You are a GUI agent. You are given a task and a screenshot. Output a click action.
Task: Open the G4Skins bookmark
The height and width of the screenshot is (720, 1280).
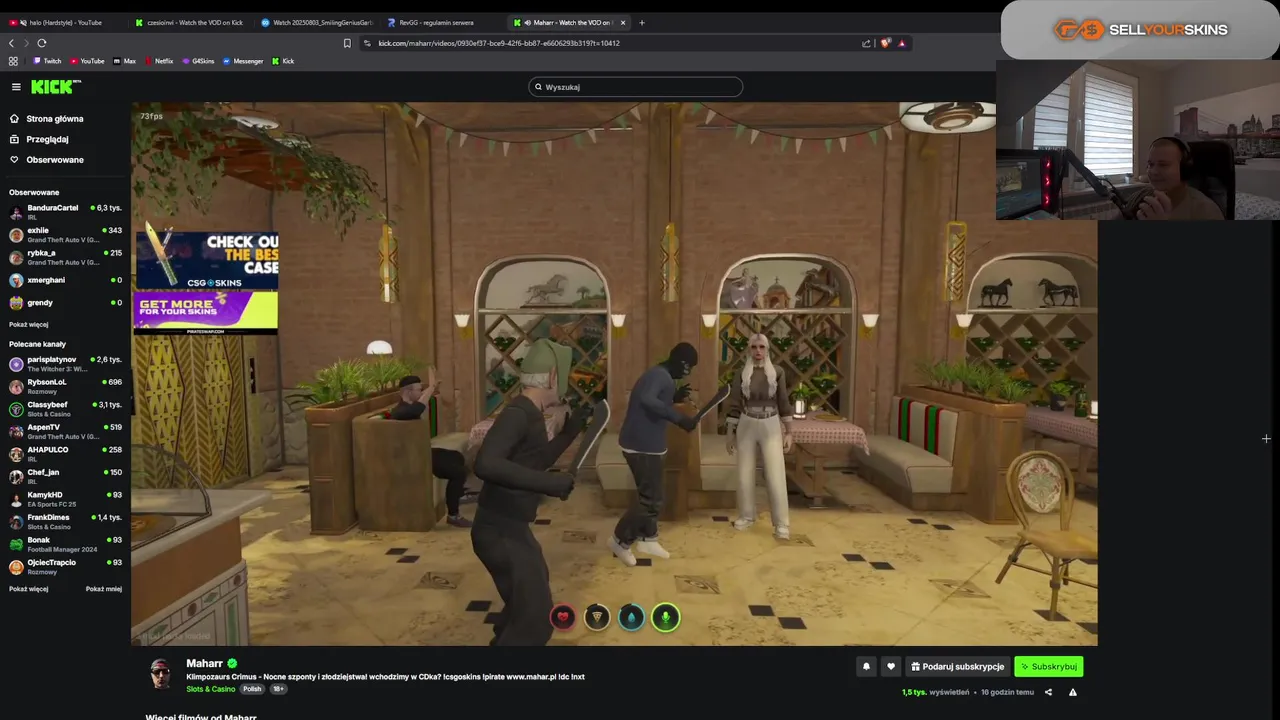tap(198, 61)
